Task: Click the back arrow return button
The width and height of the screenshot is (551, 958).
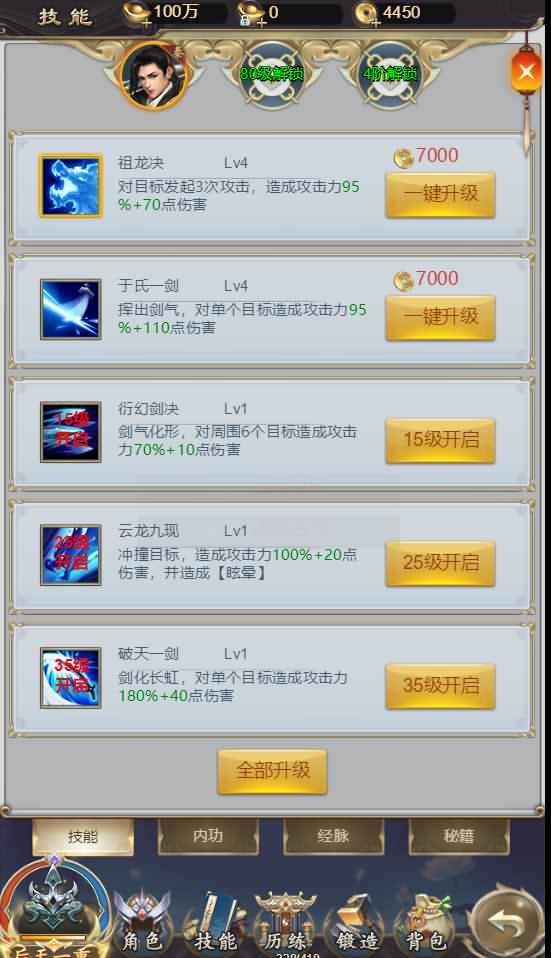Action: click(508, 923)
